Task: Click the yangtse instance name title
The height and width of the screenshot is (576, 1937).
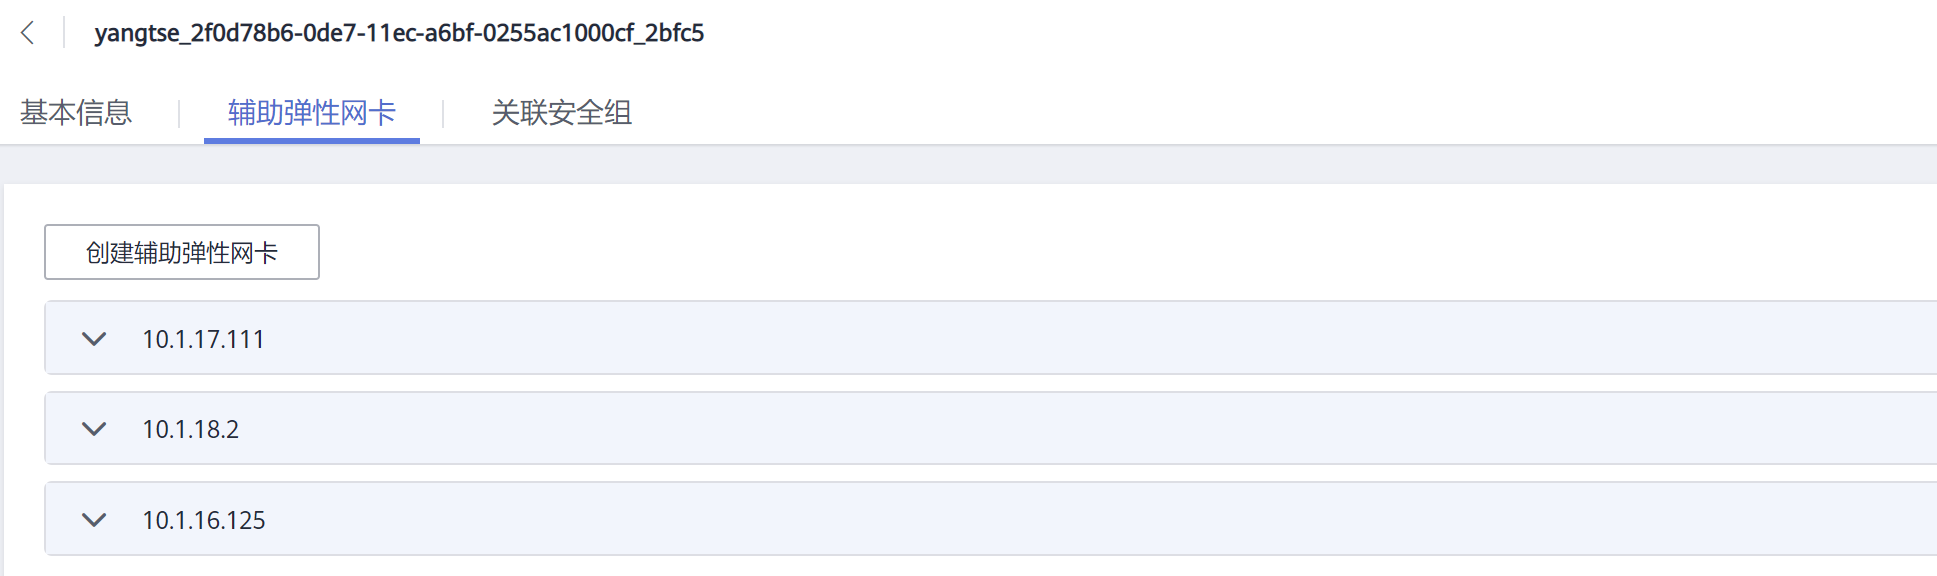Action: coord(399,33)
